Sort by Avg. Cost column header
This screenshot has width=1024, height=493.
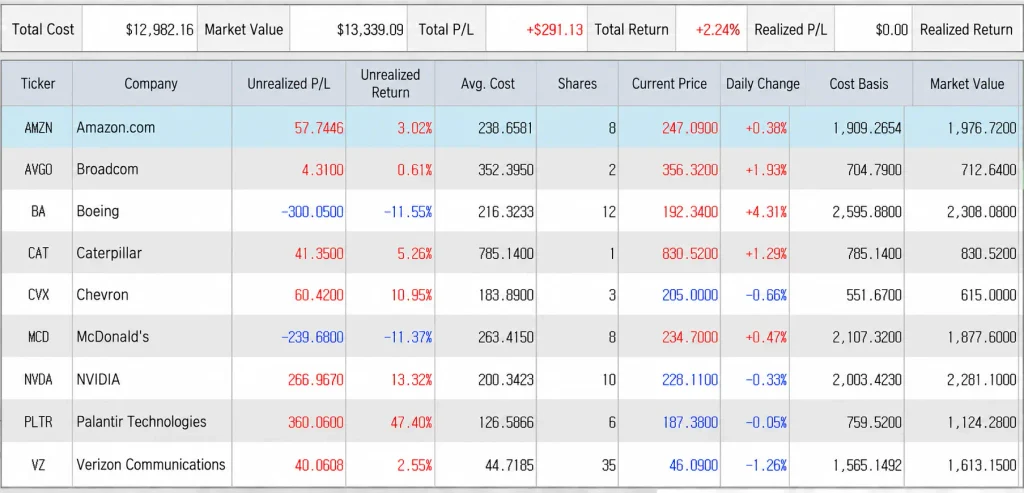[x=486, y=84]
